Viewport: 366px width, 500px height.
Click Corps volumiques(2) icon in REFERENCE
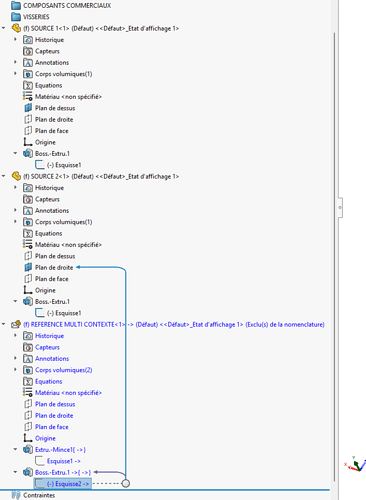28,370
